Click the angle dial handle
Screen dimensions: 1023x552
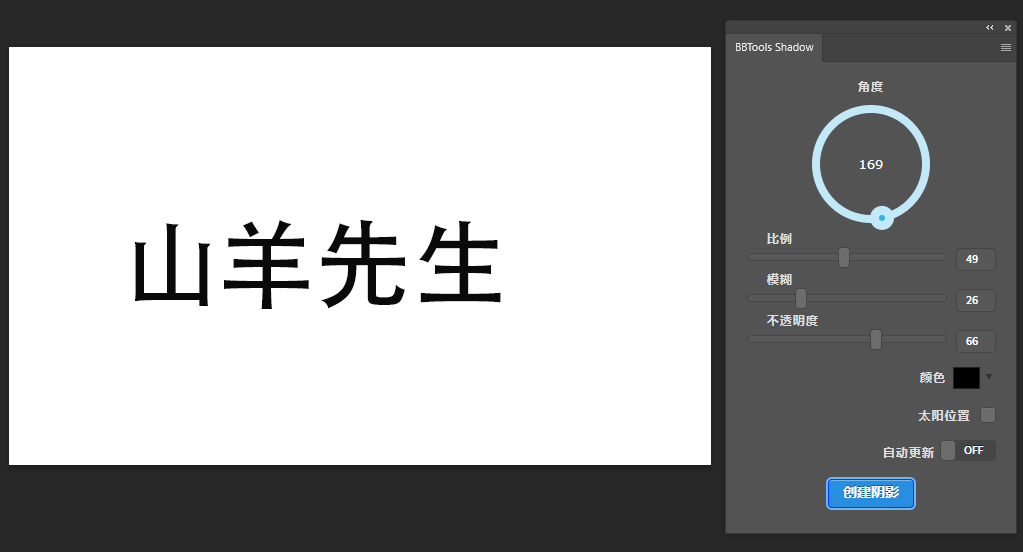882,218
